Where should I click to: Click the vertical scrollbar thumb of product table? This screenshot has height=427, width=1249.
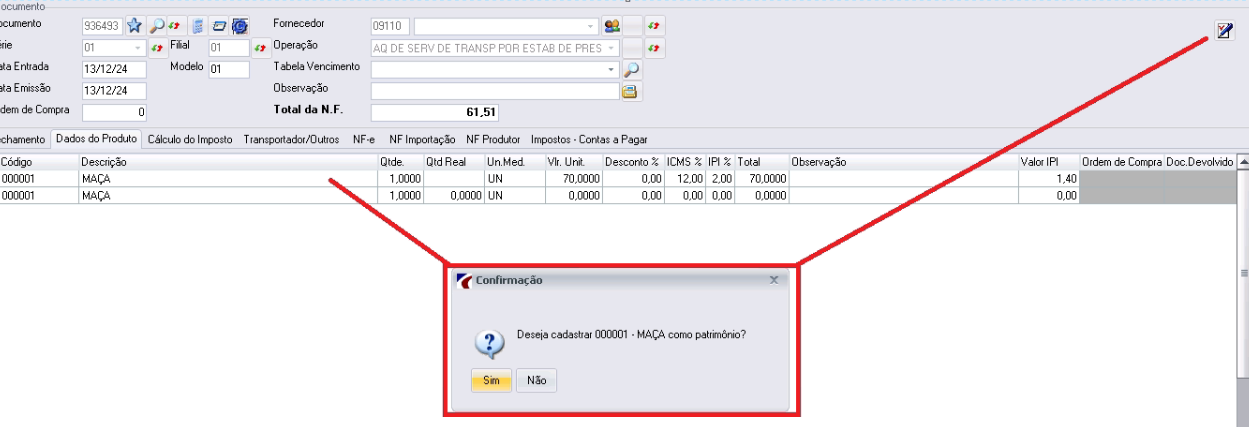tap(1243, 272)
